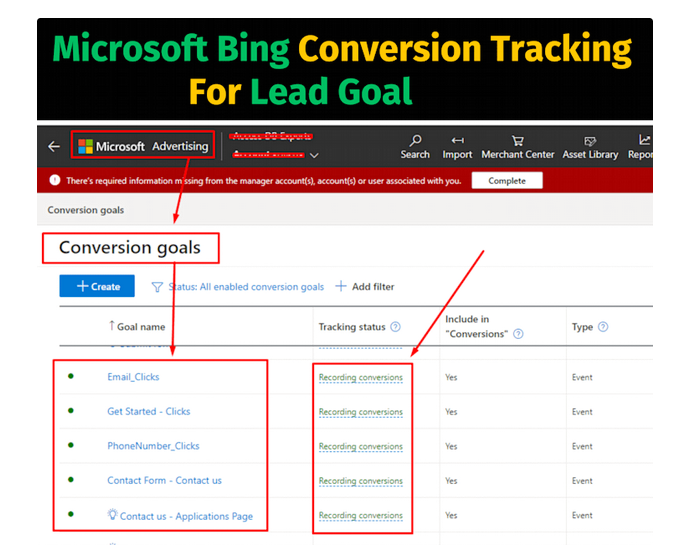Click the Tracking status column header
The image size is (689, 555).
tap(352, 326)
